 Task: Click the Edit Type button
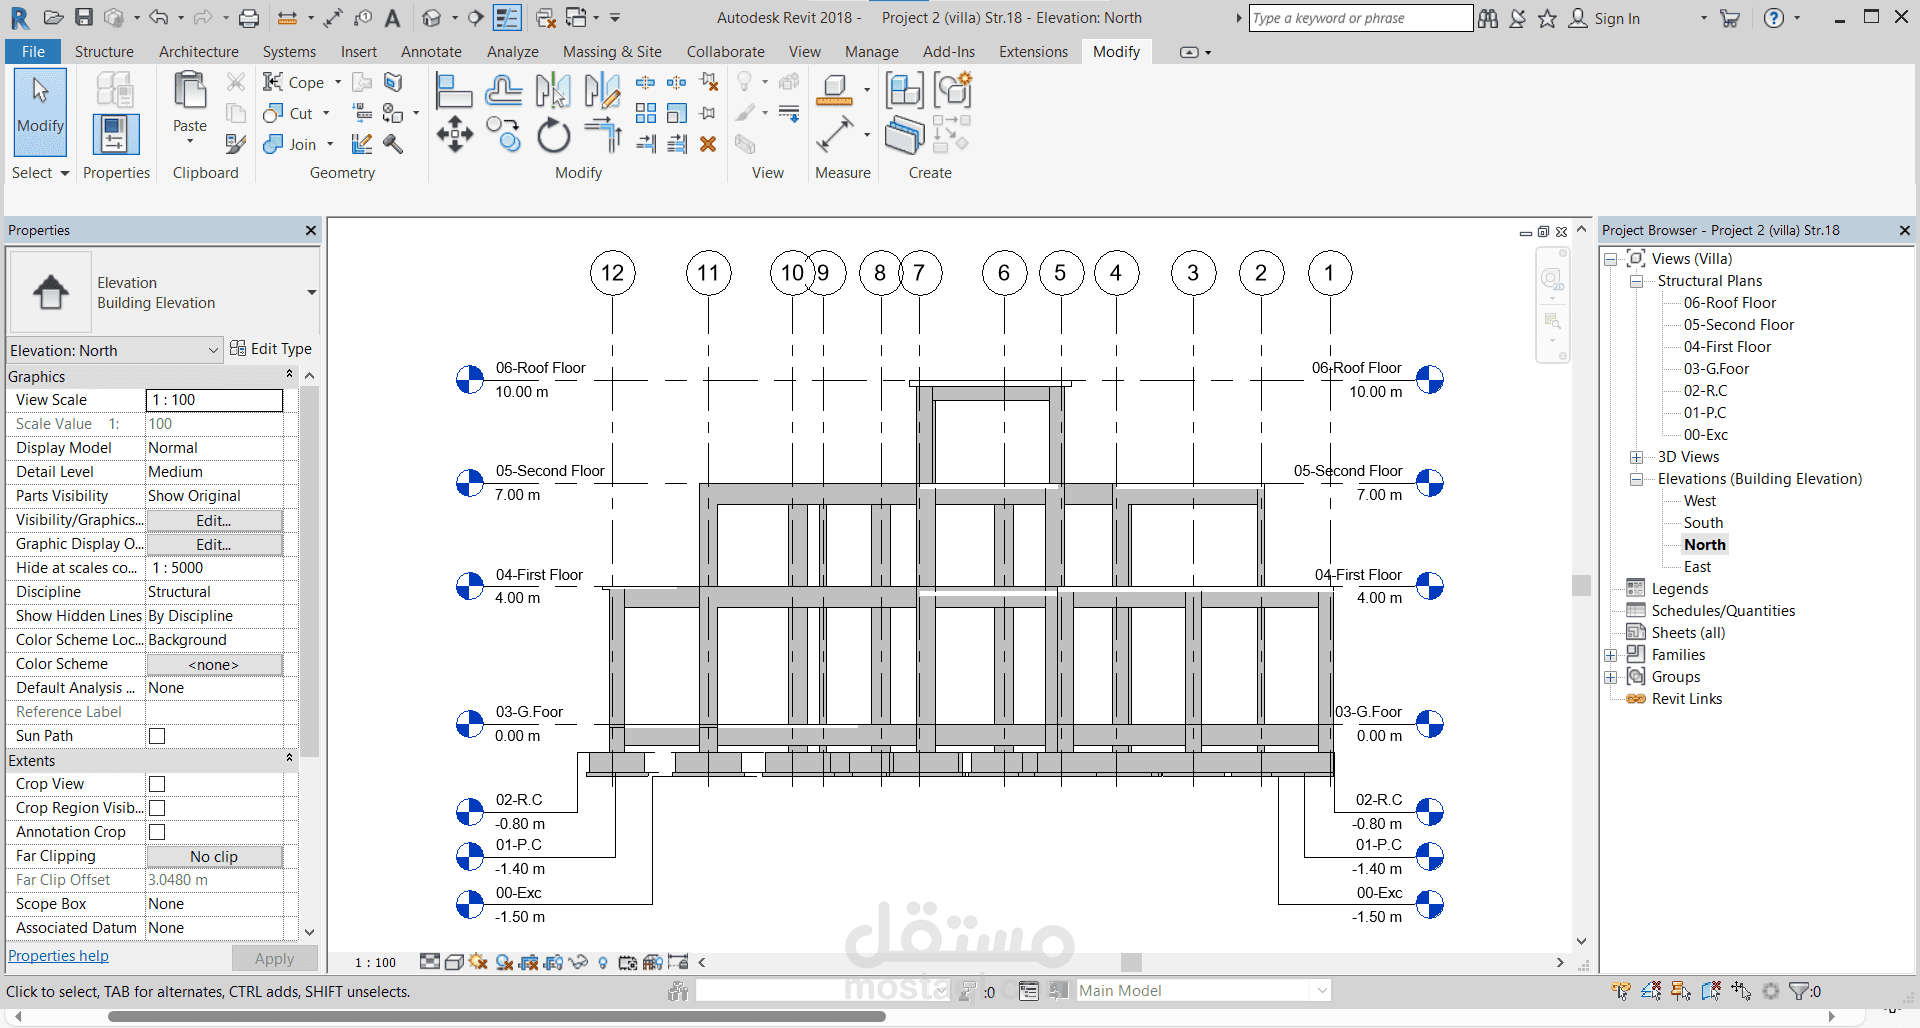pyautogui.click(x=271, y=349)
